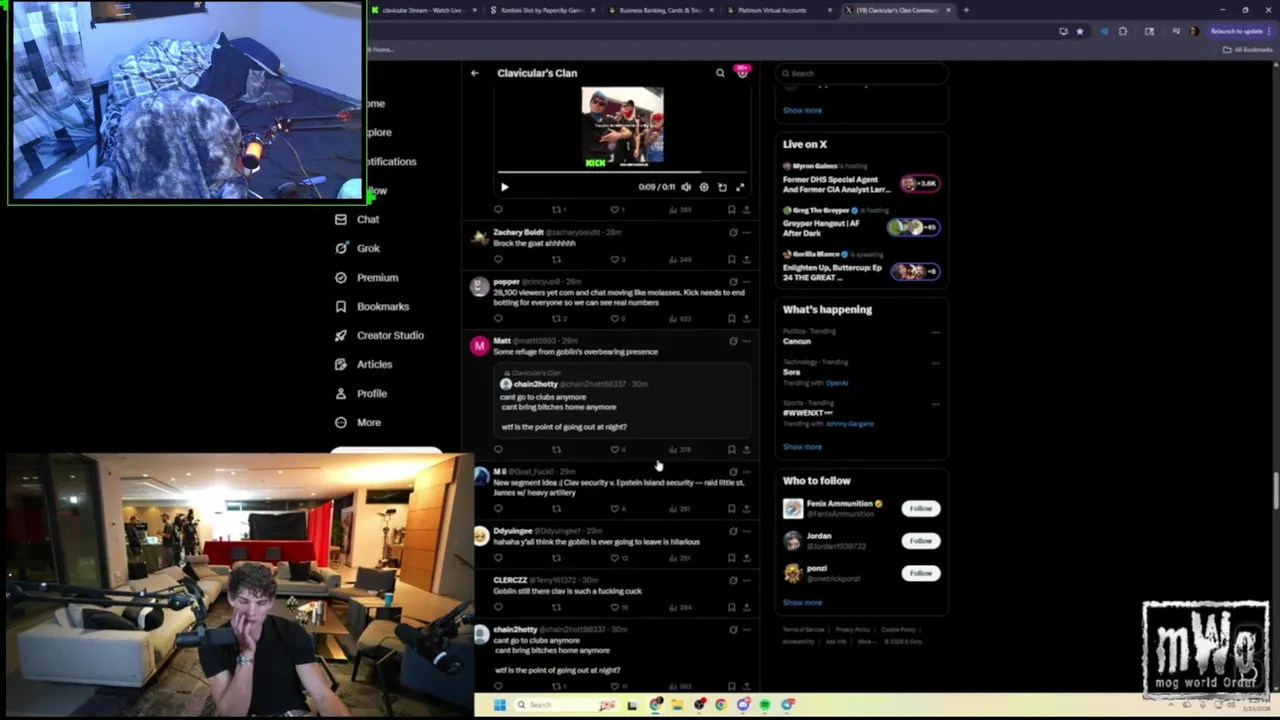Seek along the video progress bar
The width and height of the screenshot is (1280, 720).
pos(622,174)
